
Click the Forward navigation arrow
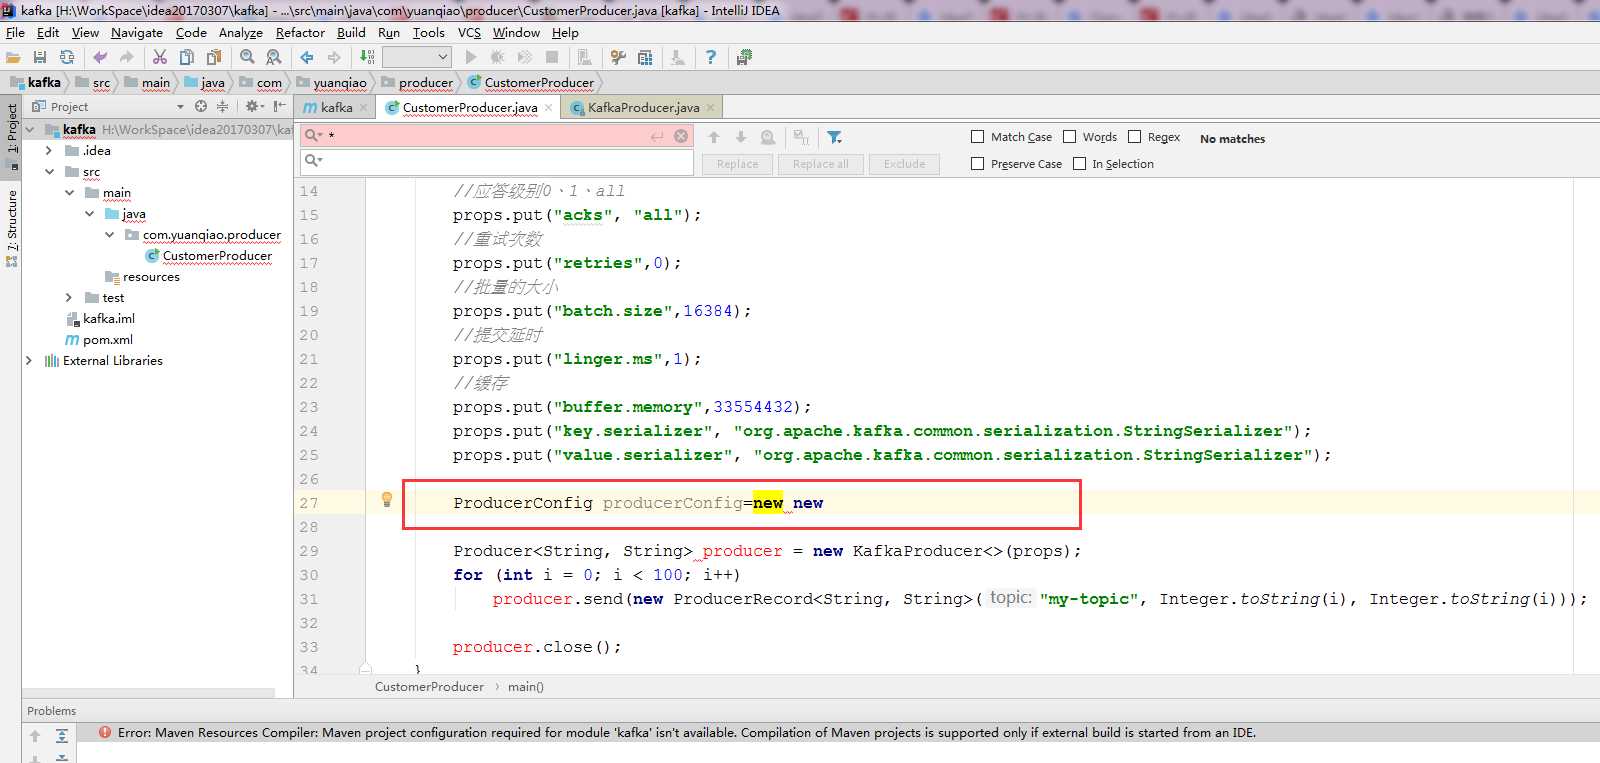[x=334, y=58]
